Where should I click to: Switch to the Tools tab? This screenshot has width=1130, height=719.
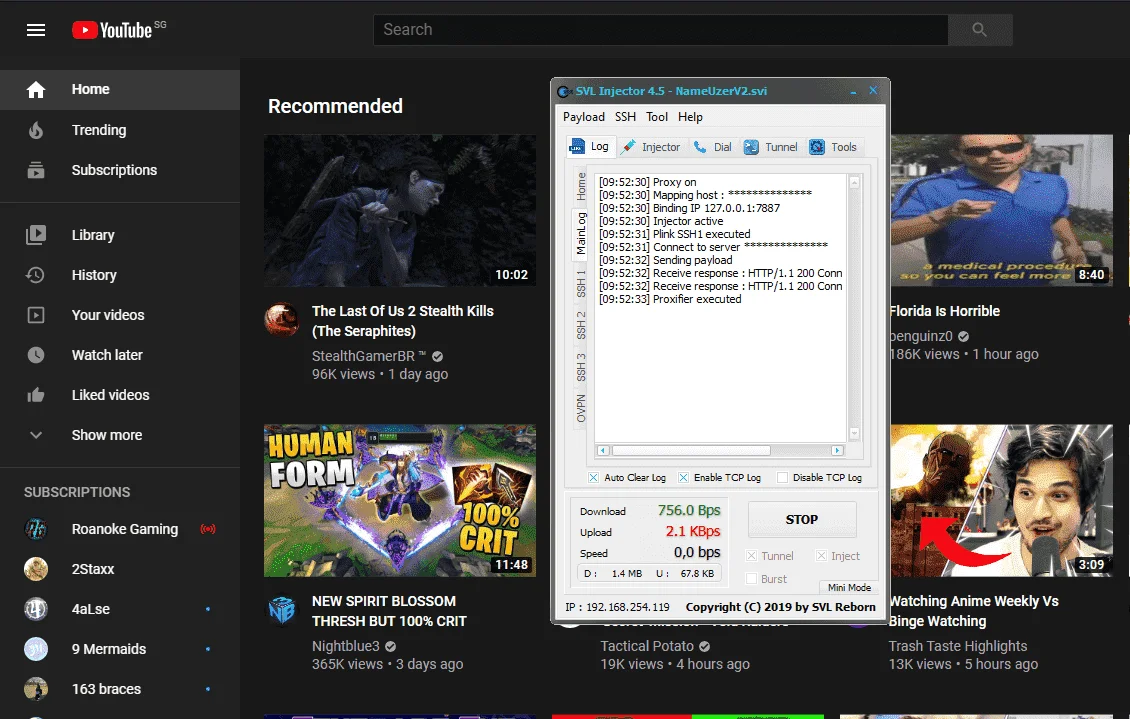coord(833,147)
